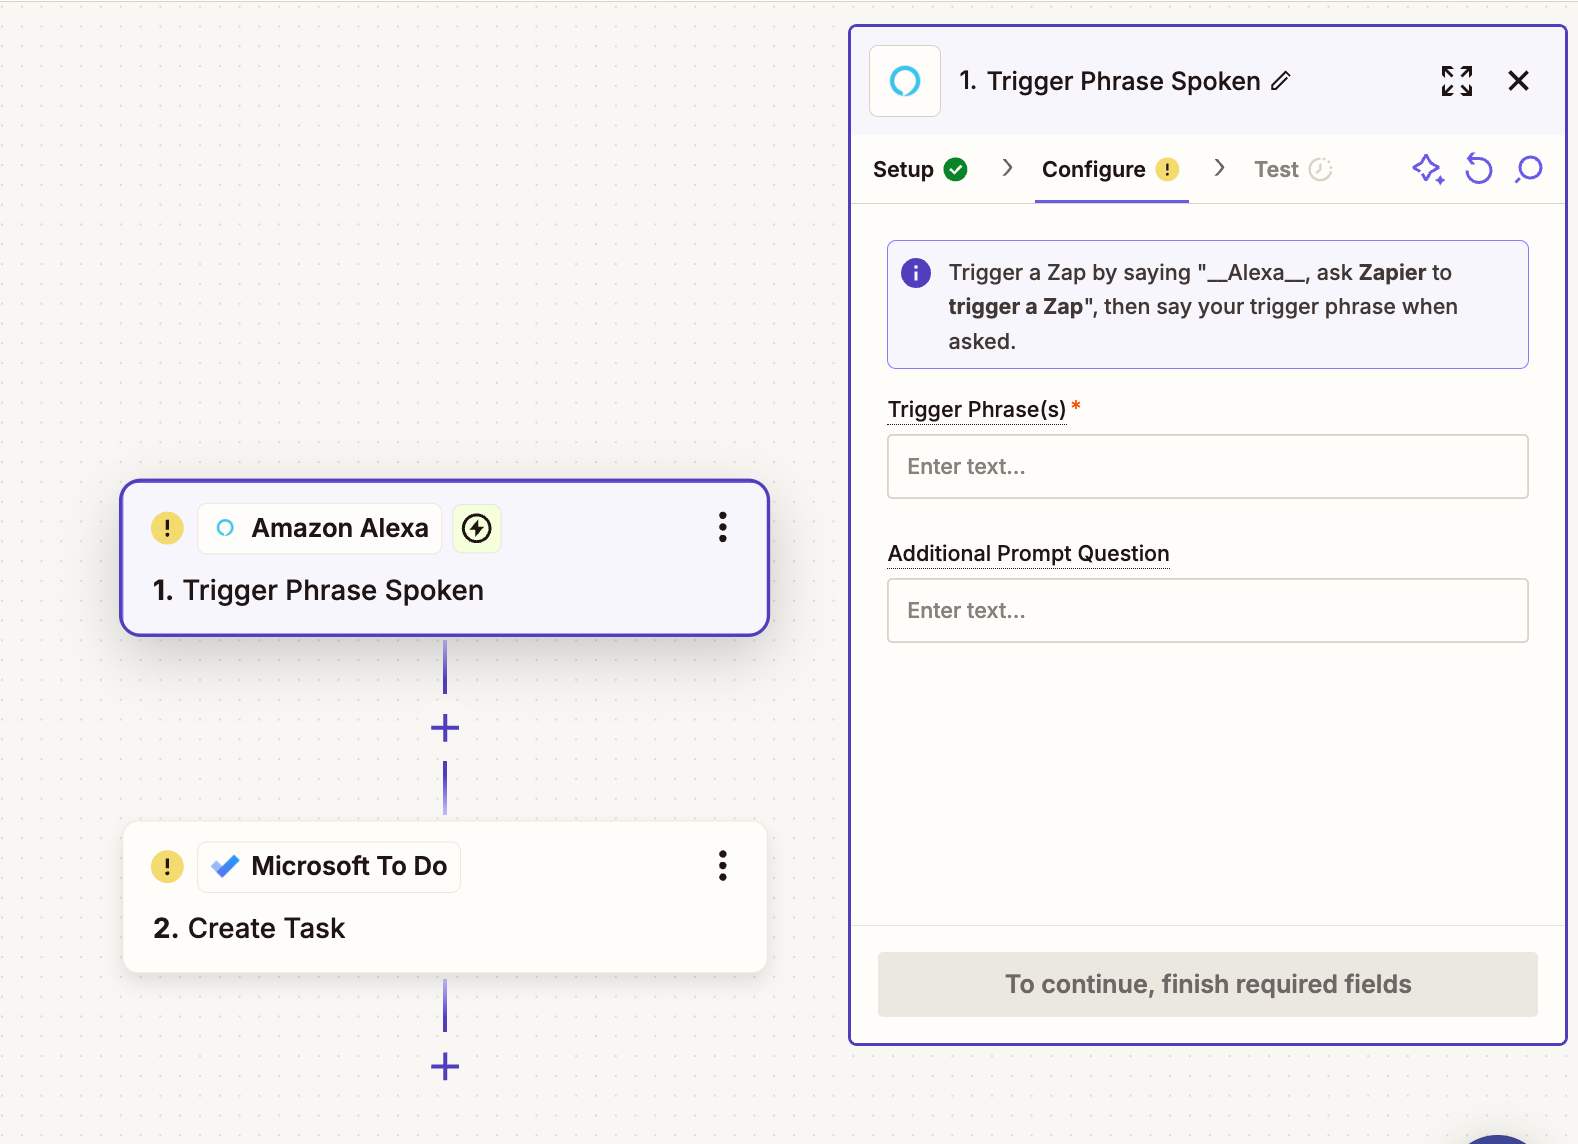Select the '1. Trigger Phrase Spoken' step card
The width and height of the screenshot is (1578, 1144).
click(x=445, y=558)
